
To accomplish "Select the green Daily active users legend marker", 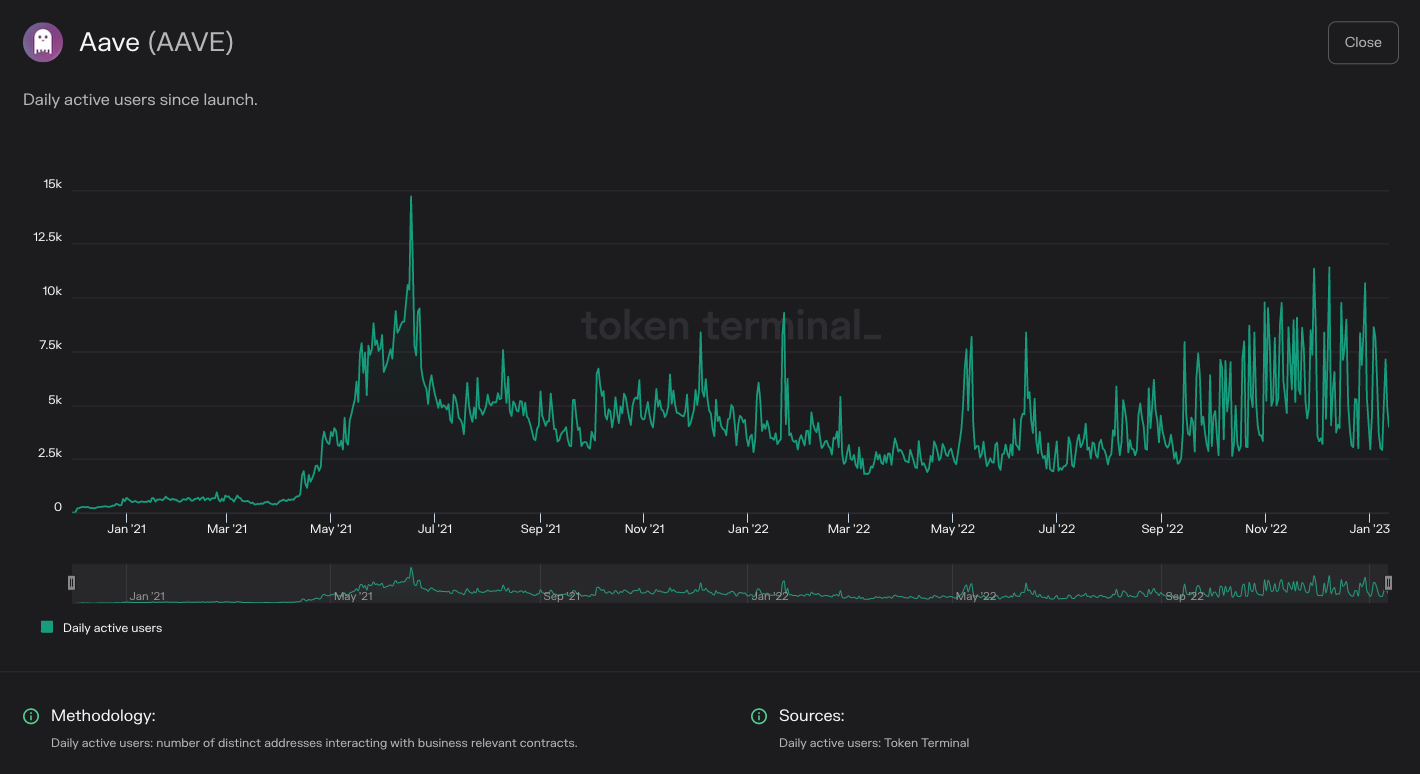I will [45, 627].
